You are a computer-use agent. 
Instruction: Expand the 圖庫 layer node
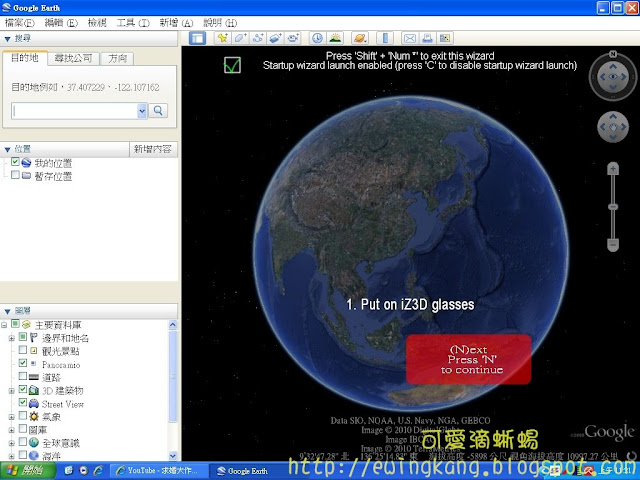(11, 430)
